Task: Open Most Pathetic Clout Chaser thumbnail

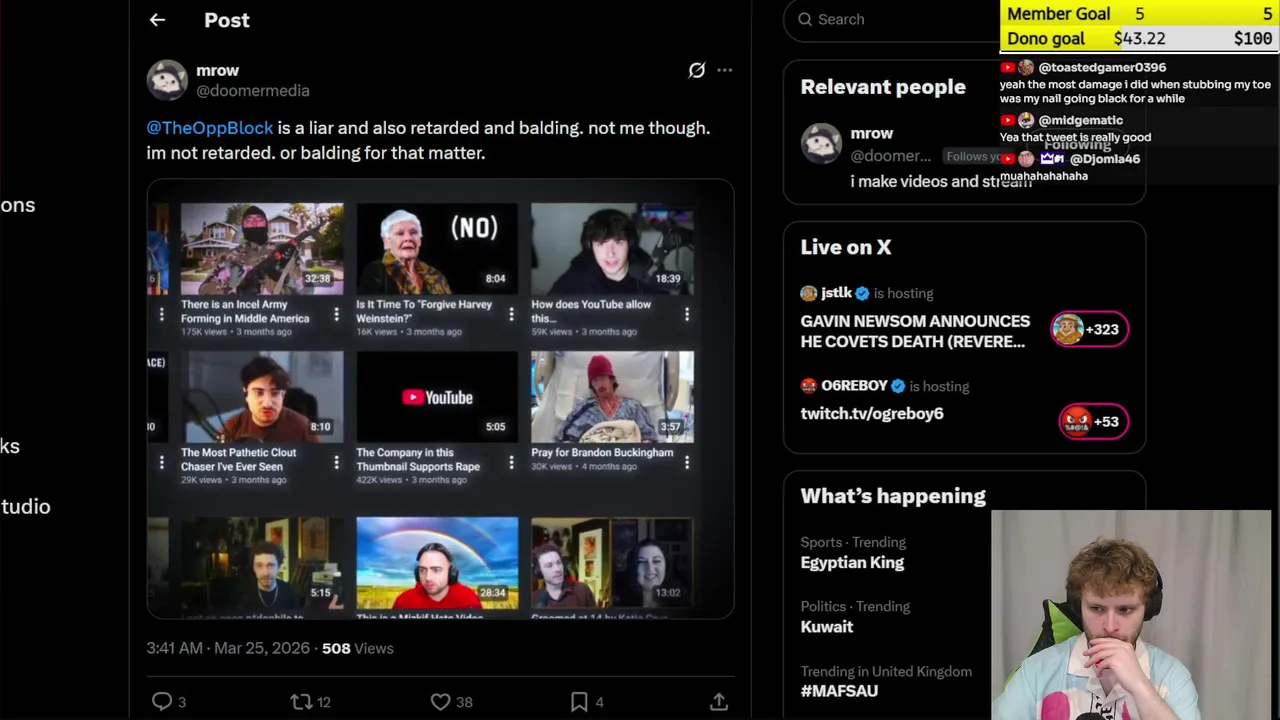Action: (x=262, y=396)
